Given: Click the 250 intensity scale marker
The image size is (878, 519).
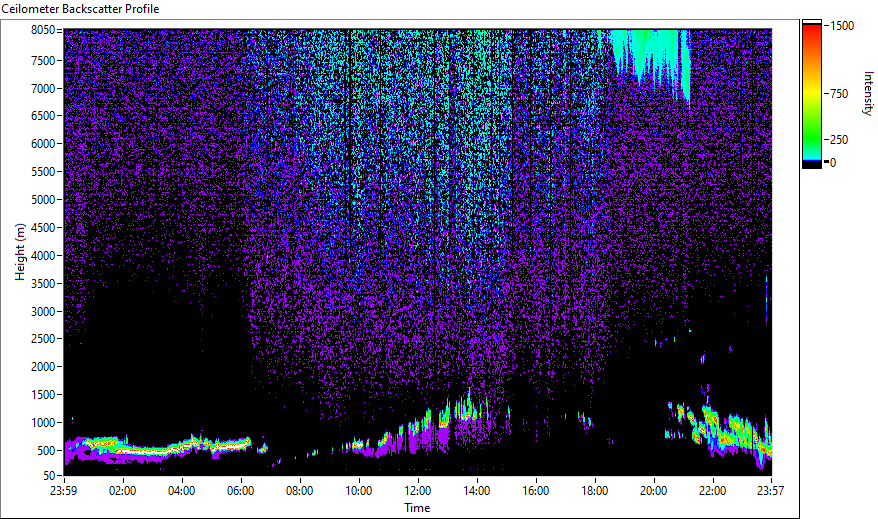Looking at the screenshot, I should 839,140.
